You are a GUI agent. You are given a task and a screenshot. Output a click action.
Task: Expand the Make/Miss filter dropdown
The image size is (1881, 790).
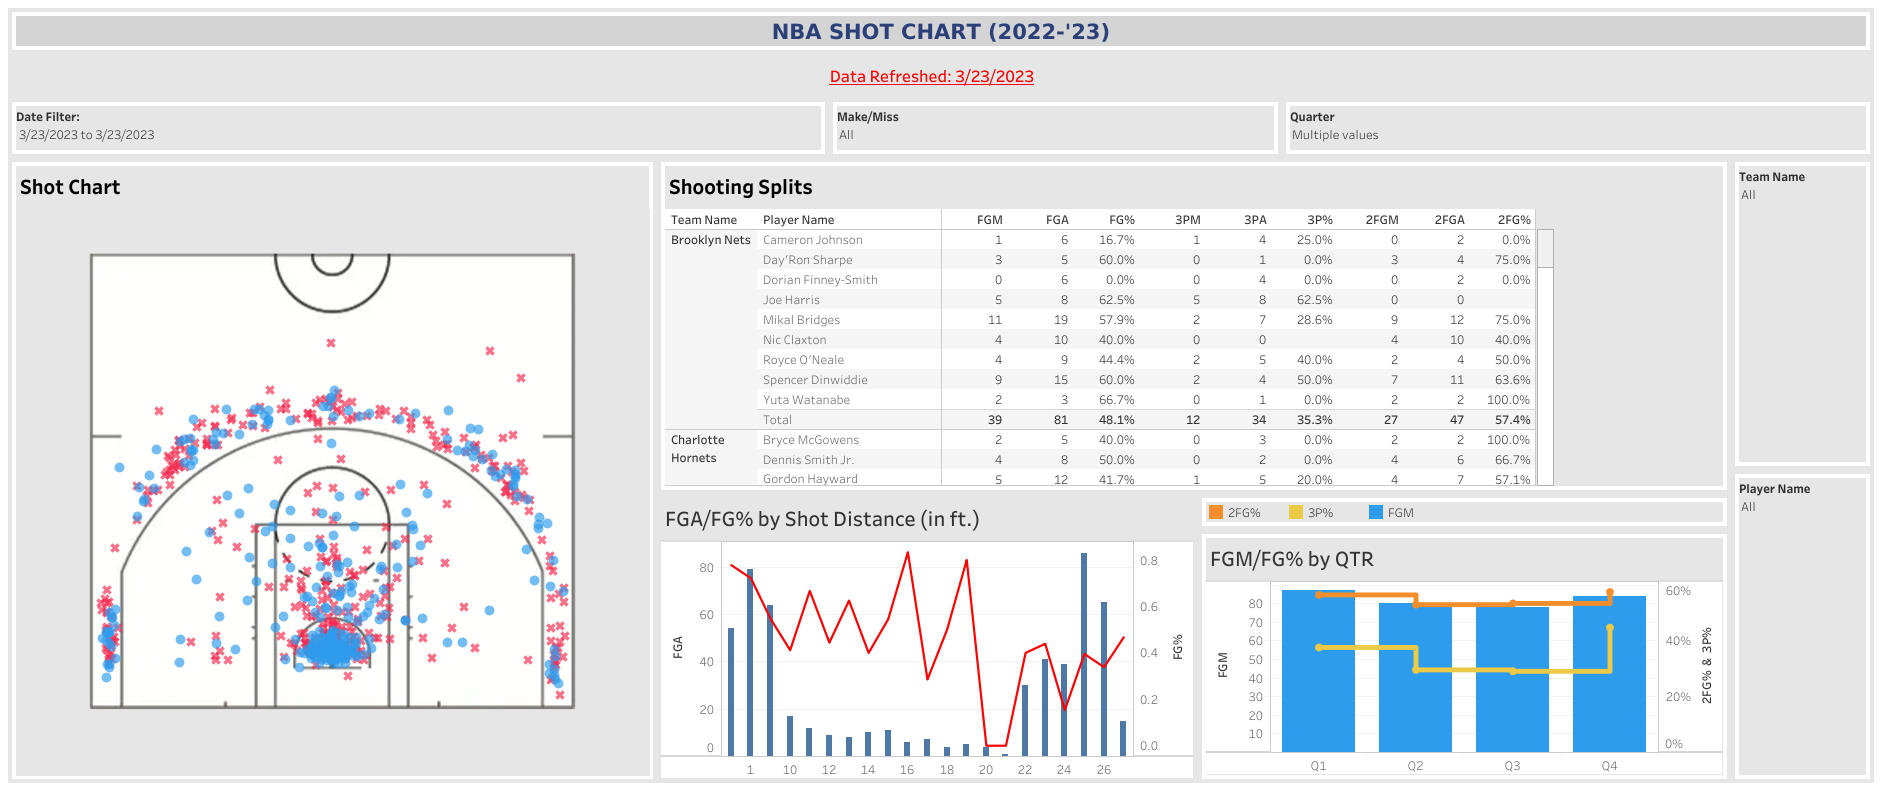click(1054, 135)
